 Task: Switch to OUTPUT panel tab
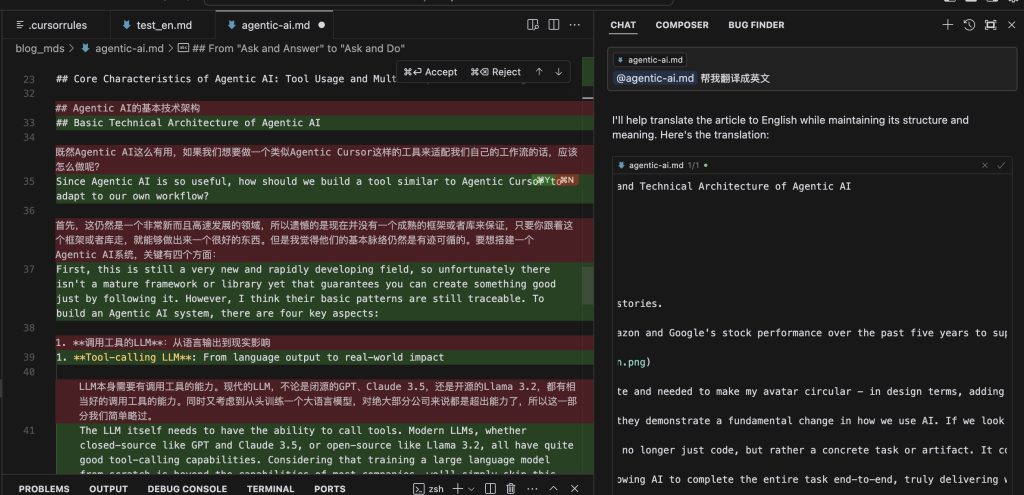pyautogui.click(x=108, y=488)
